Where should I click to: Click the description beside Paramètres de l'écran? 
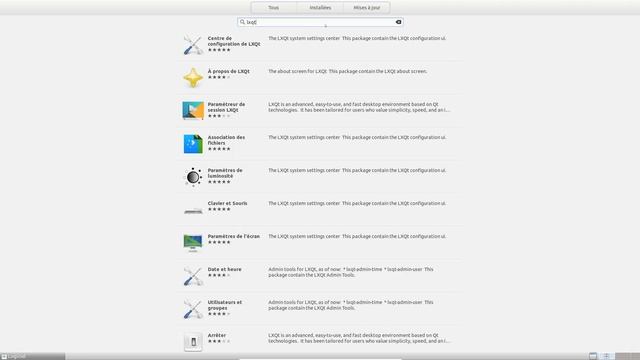pyautogui.click(x=357, y=236)
